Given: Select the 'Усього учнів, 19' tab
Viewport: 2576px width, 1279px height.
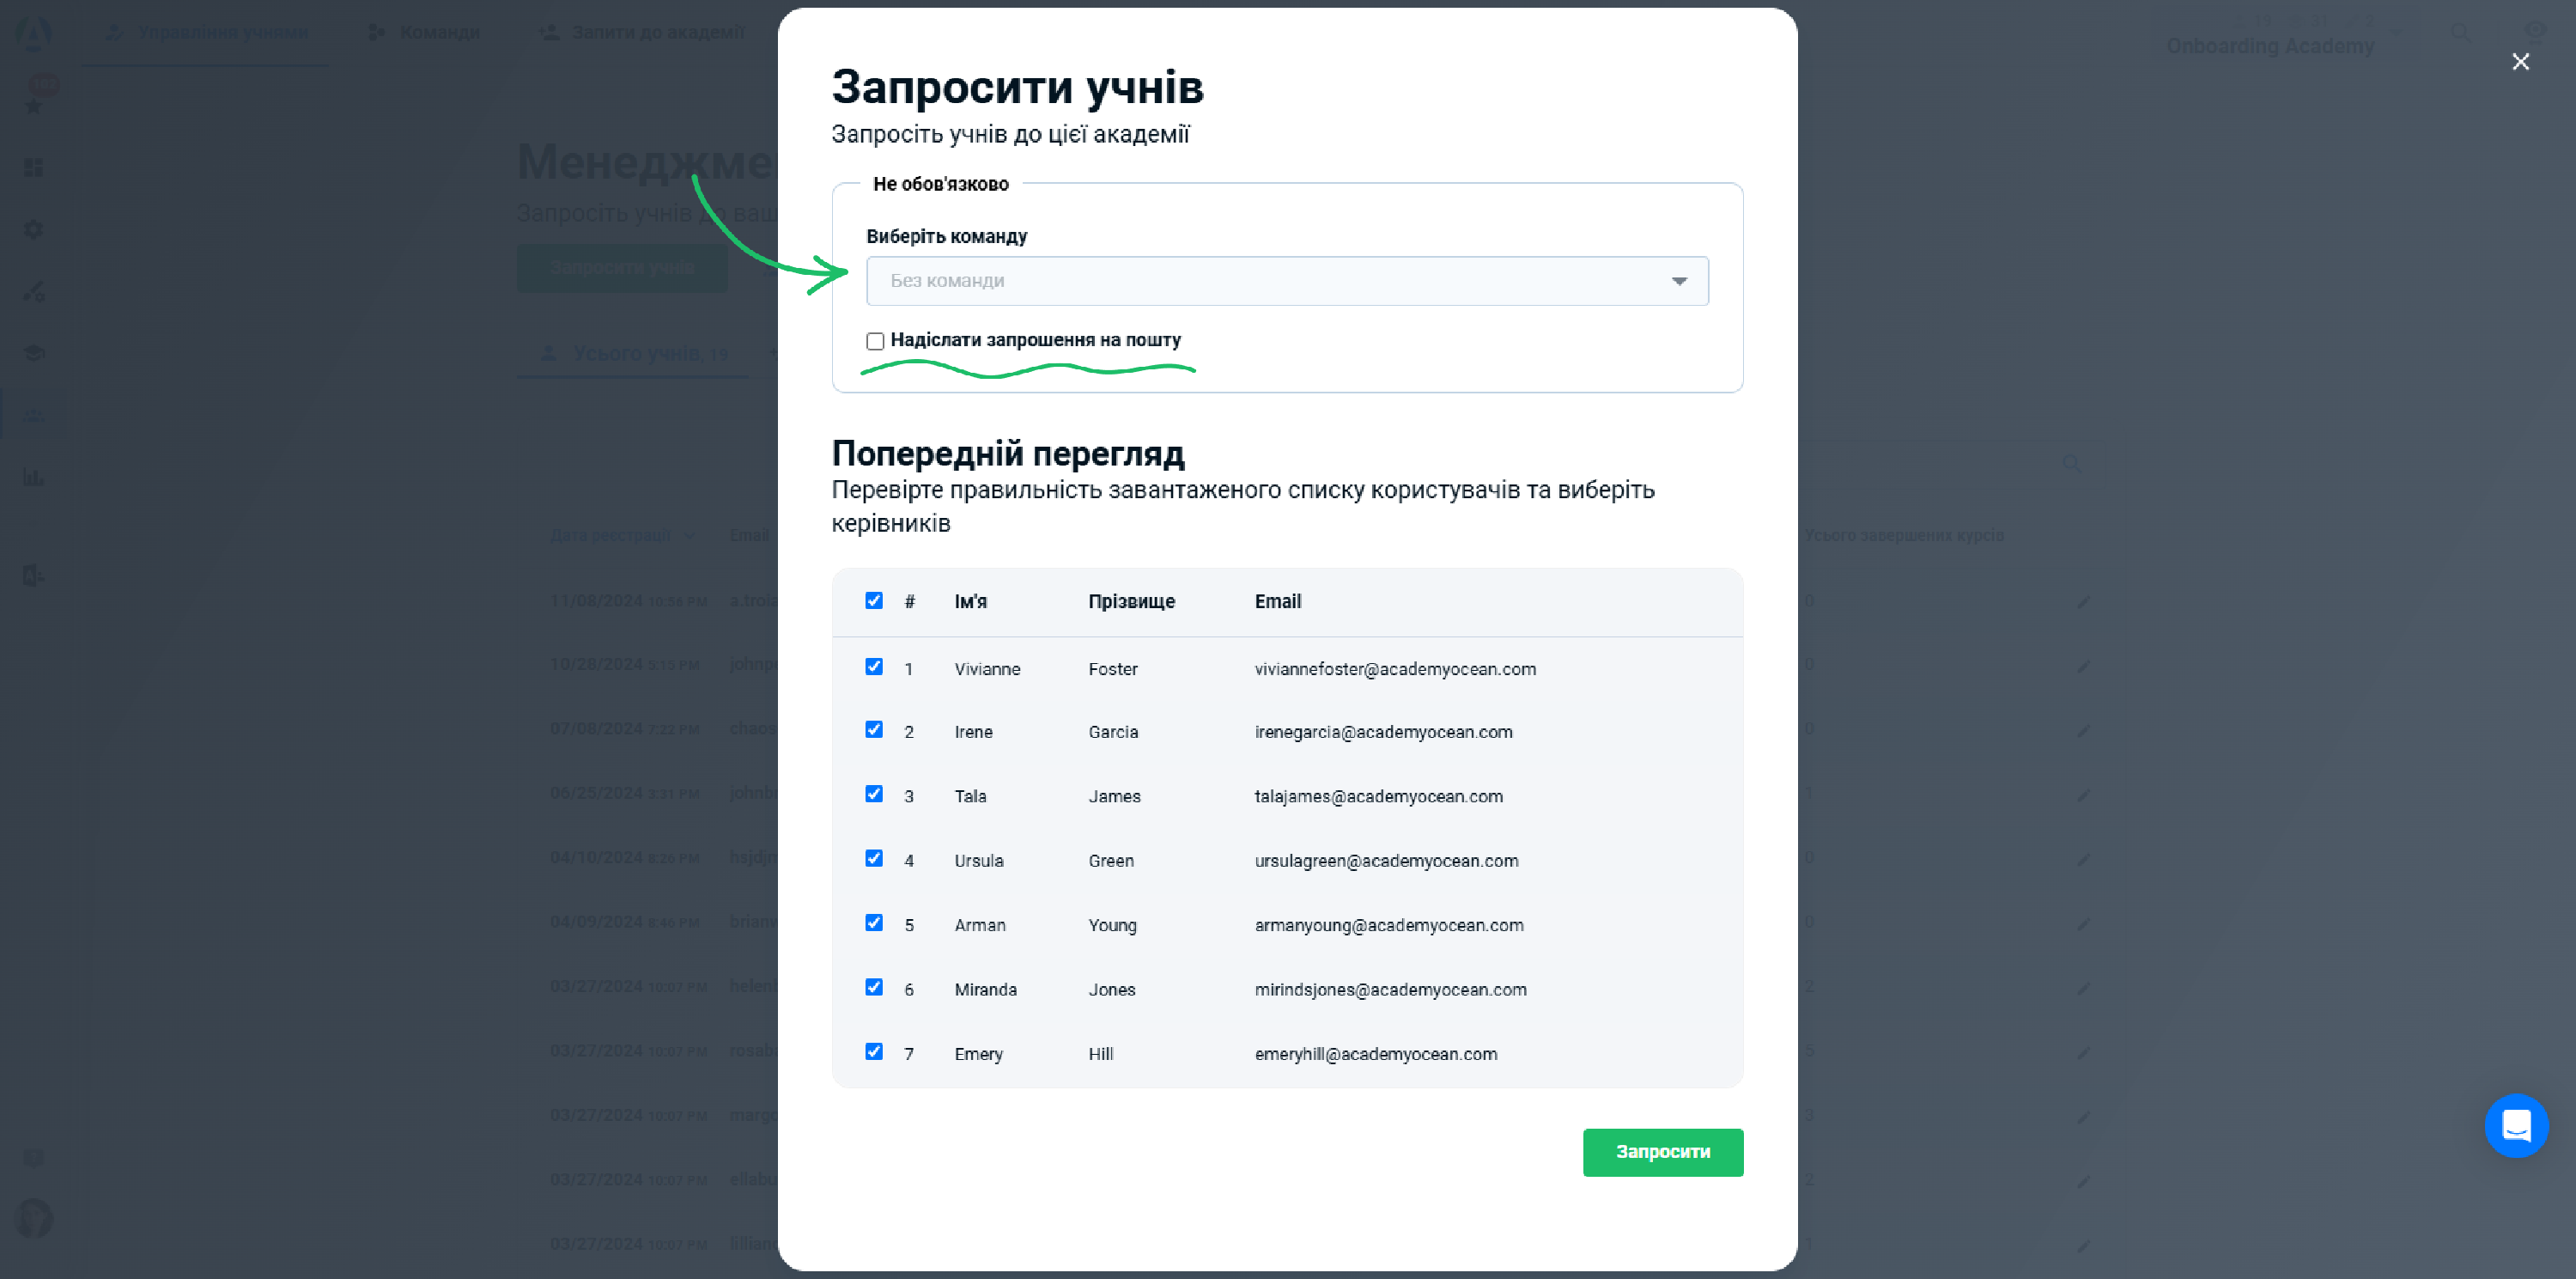Looking at the screenshot, I should tap(634, 354).
